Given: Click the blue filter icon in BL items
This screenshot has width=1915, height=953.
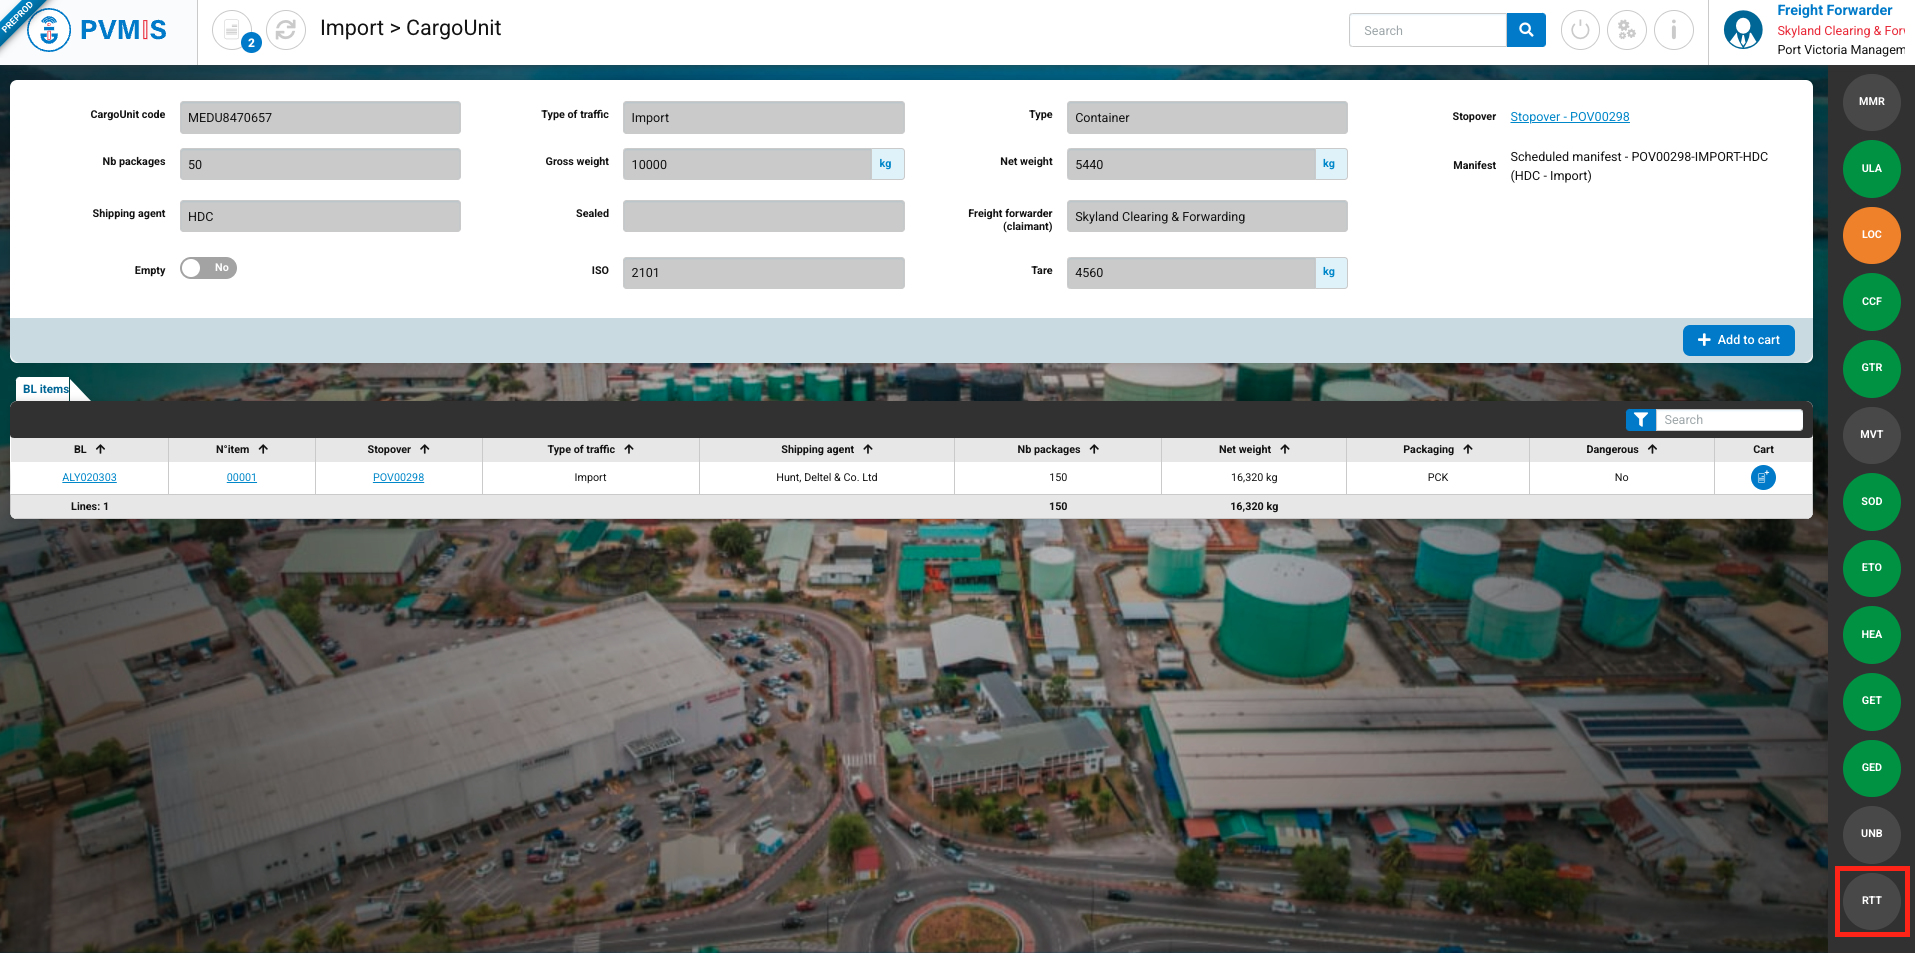Looking at the screenshot, I should (x=1640, y=420).
